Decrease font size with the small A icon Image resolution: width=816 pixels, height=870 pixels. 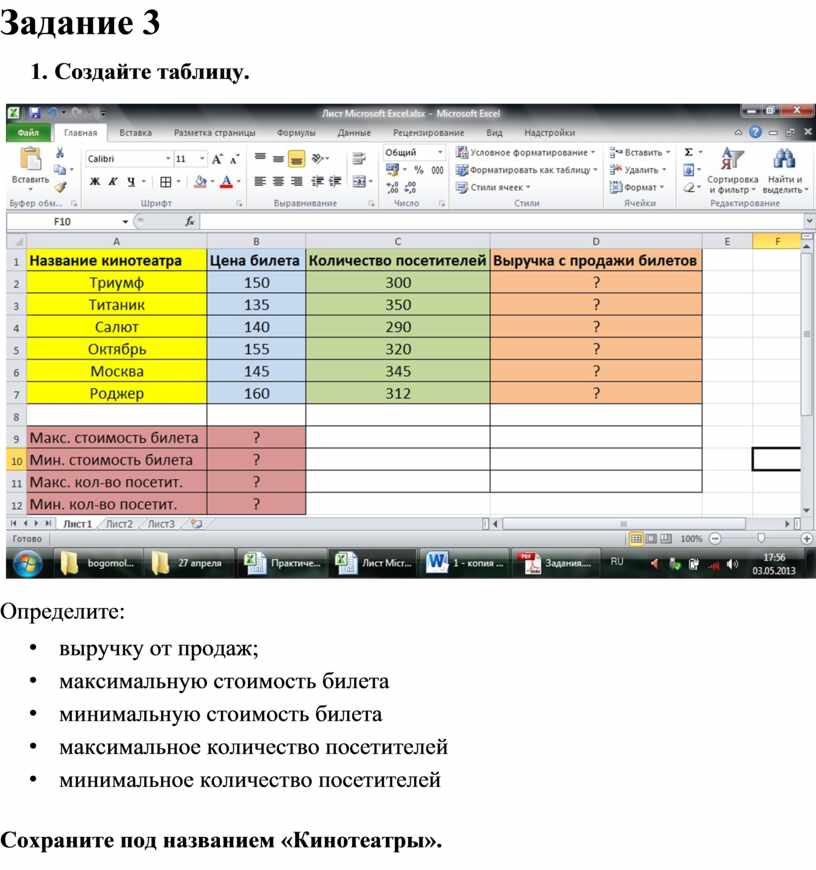[x=234, y=160]
